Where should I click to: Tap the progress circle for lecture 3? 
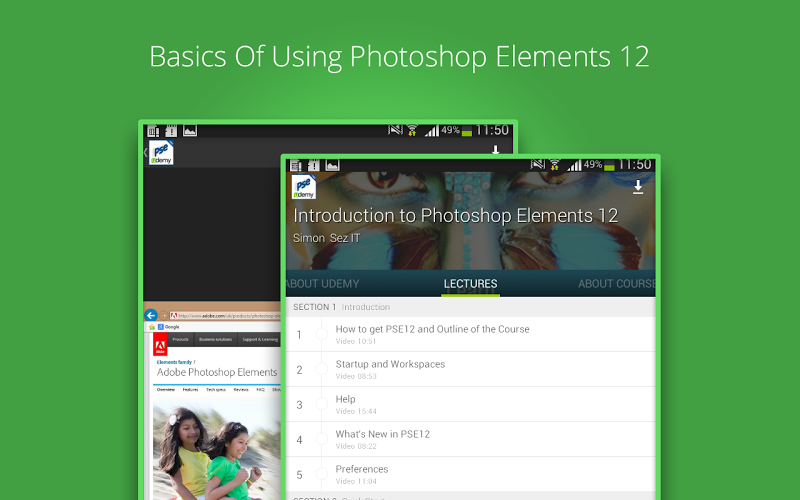click(322, 404)
